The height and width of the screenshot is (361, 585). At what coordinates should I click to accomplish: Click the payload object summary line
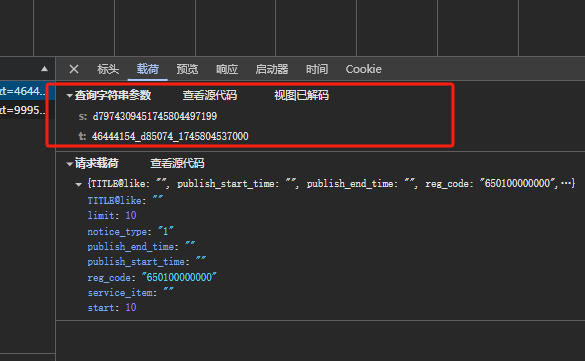pos(331,183)
